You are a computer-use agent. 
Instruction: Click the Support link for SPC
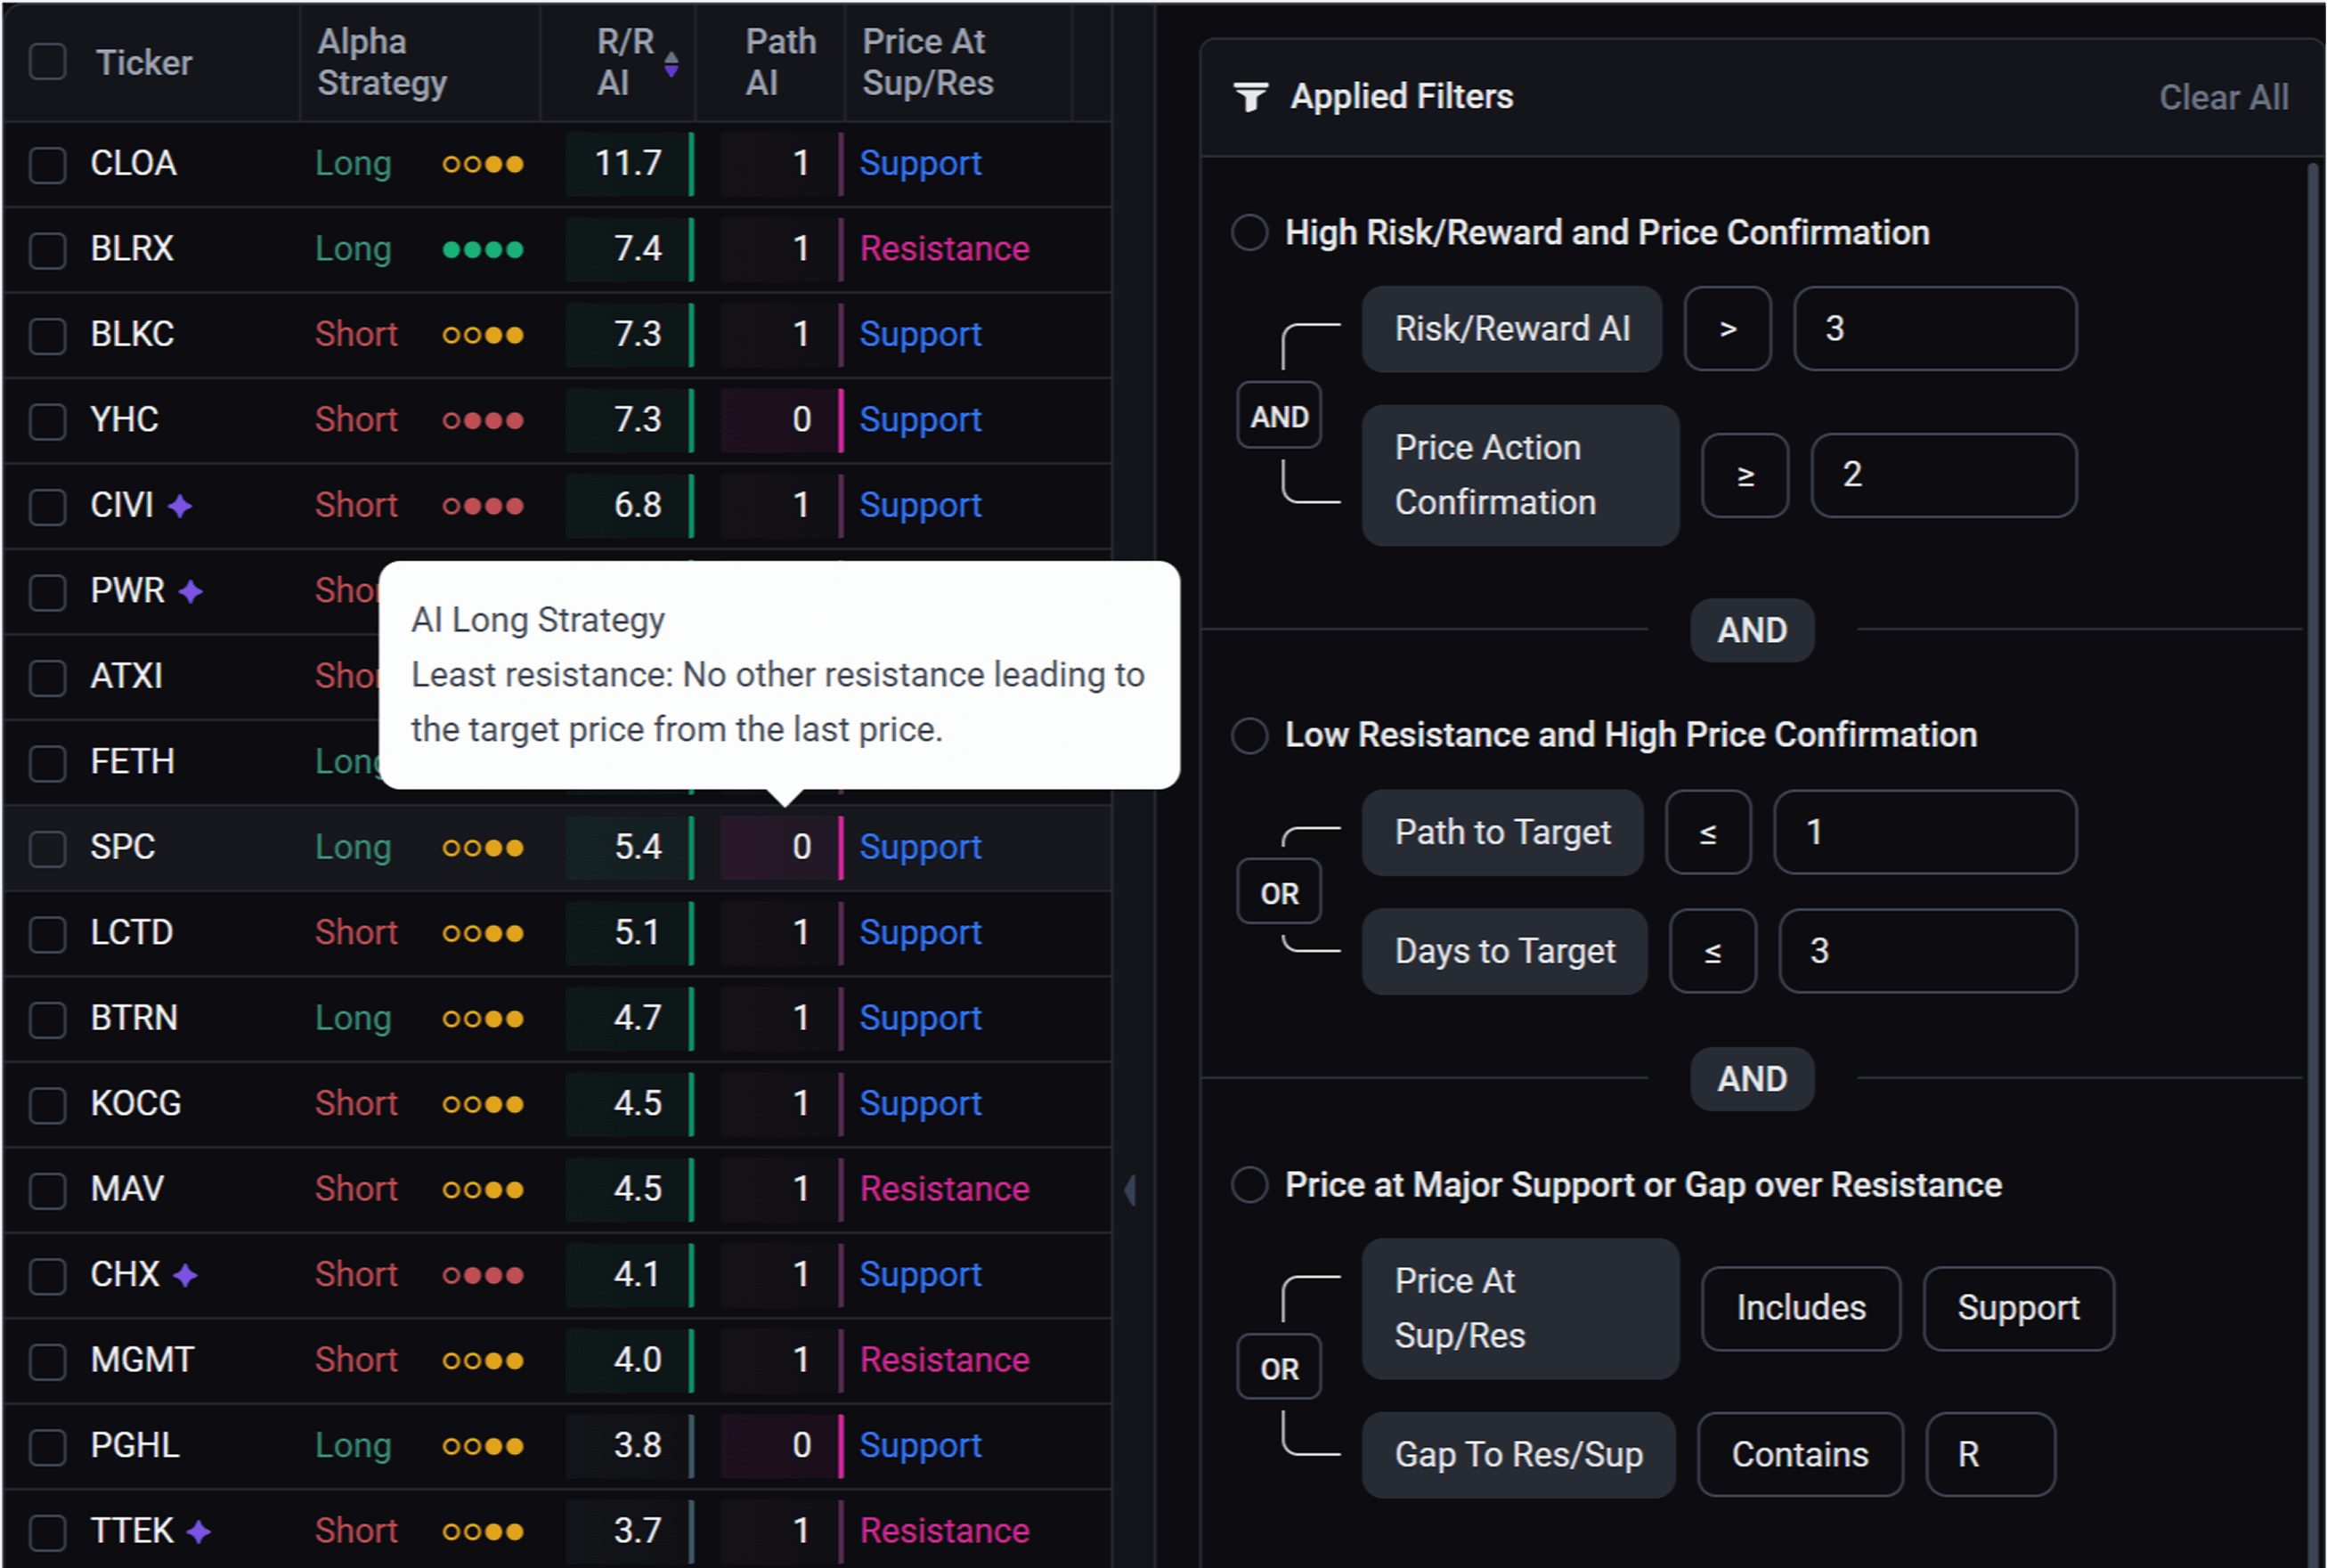(x=920, y=848)
